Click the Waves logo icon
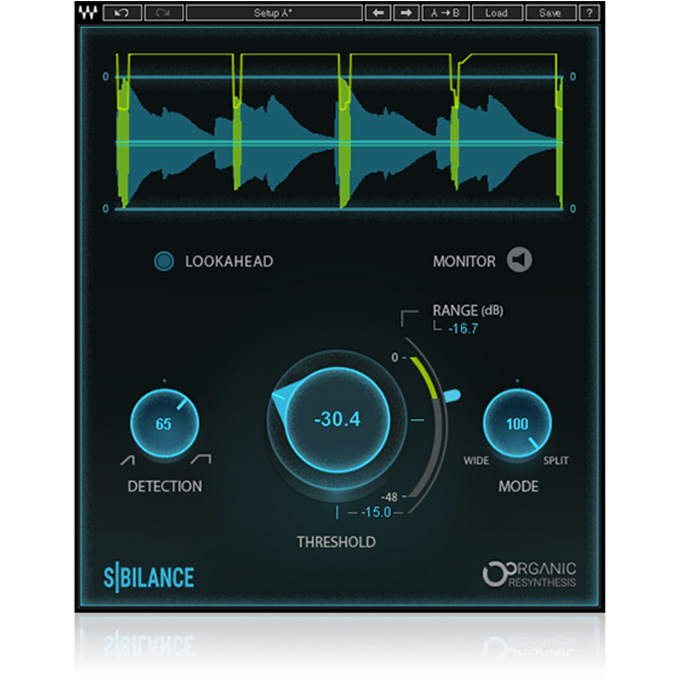The image size is (681, 683). point(88,13)
